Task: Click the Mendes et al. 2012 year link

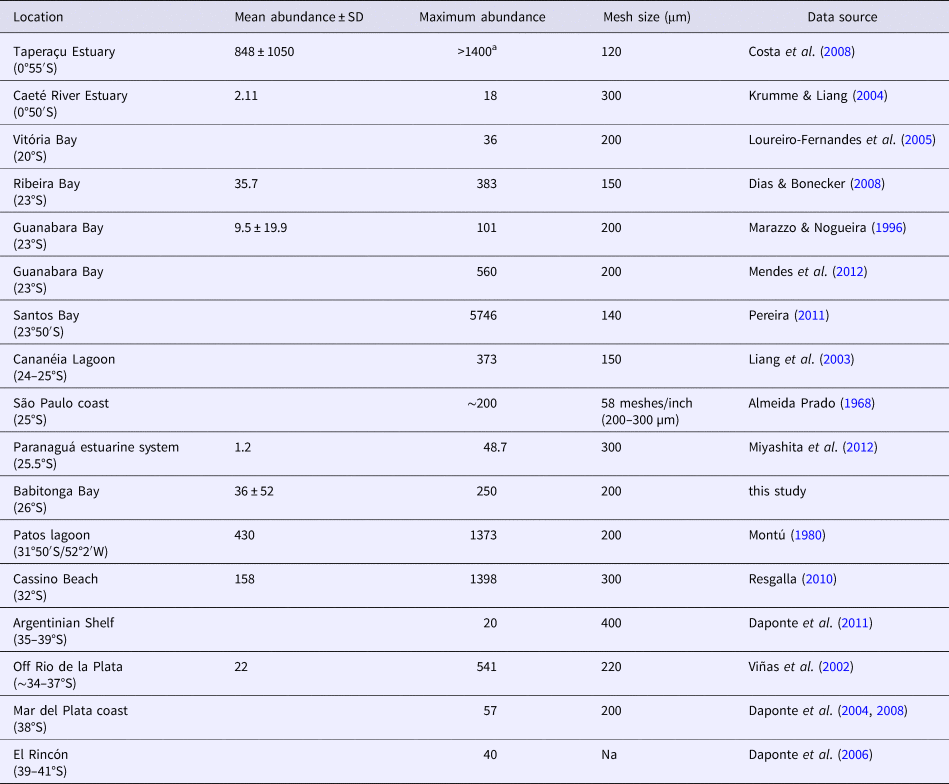Action: tap(849, 272)
